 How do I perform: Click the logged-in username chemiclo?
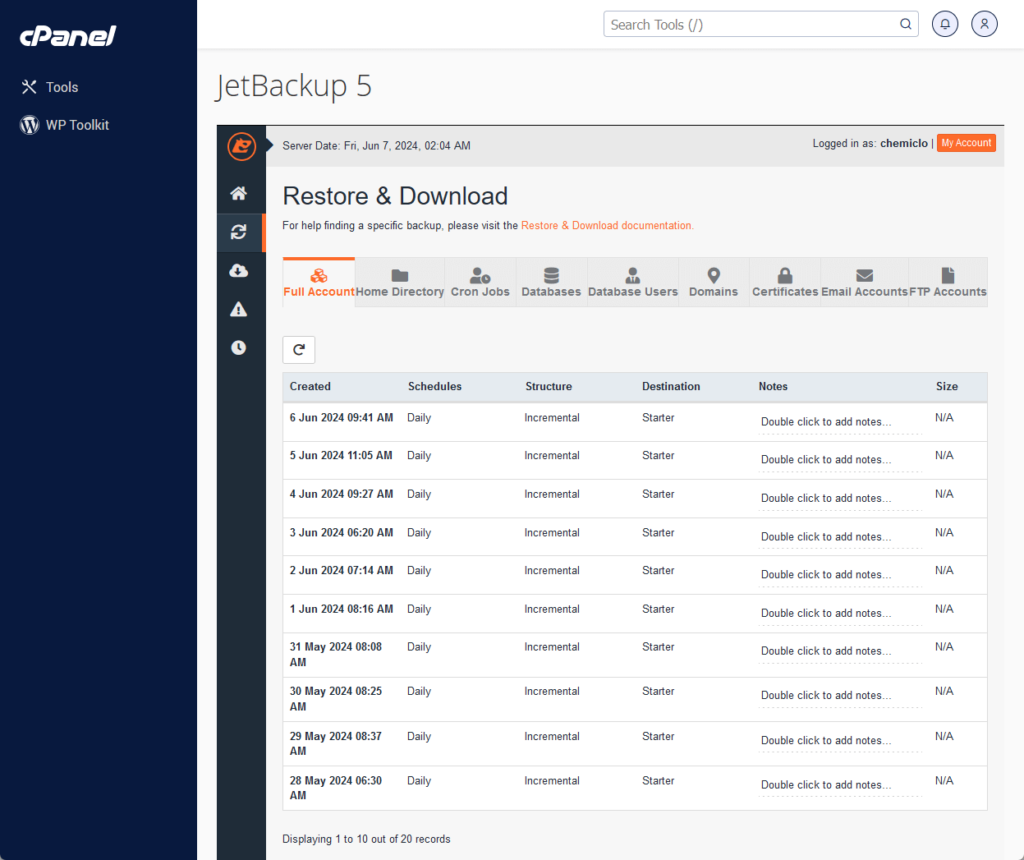(x=904, y=143)
